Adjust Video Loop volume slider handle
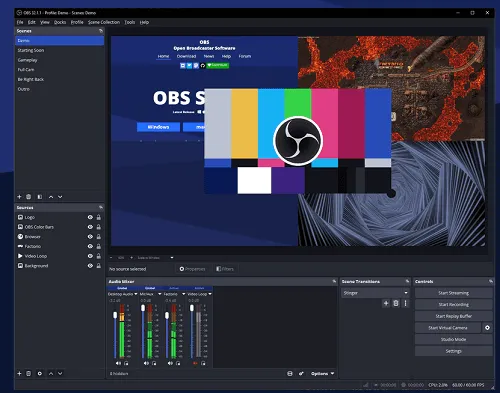Viewport: 500px width, 393px height. pos(192,308)
